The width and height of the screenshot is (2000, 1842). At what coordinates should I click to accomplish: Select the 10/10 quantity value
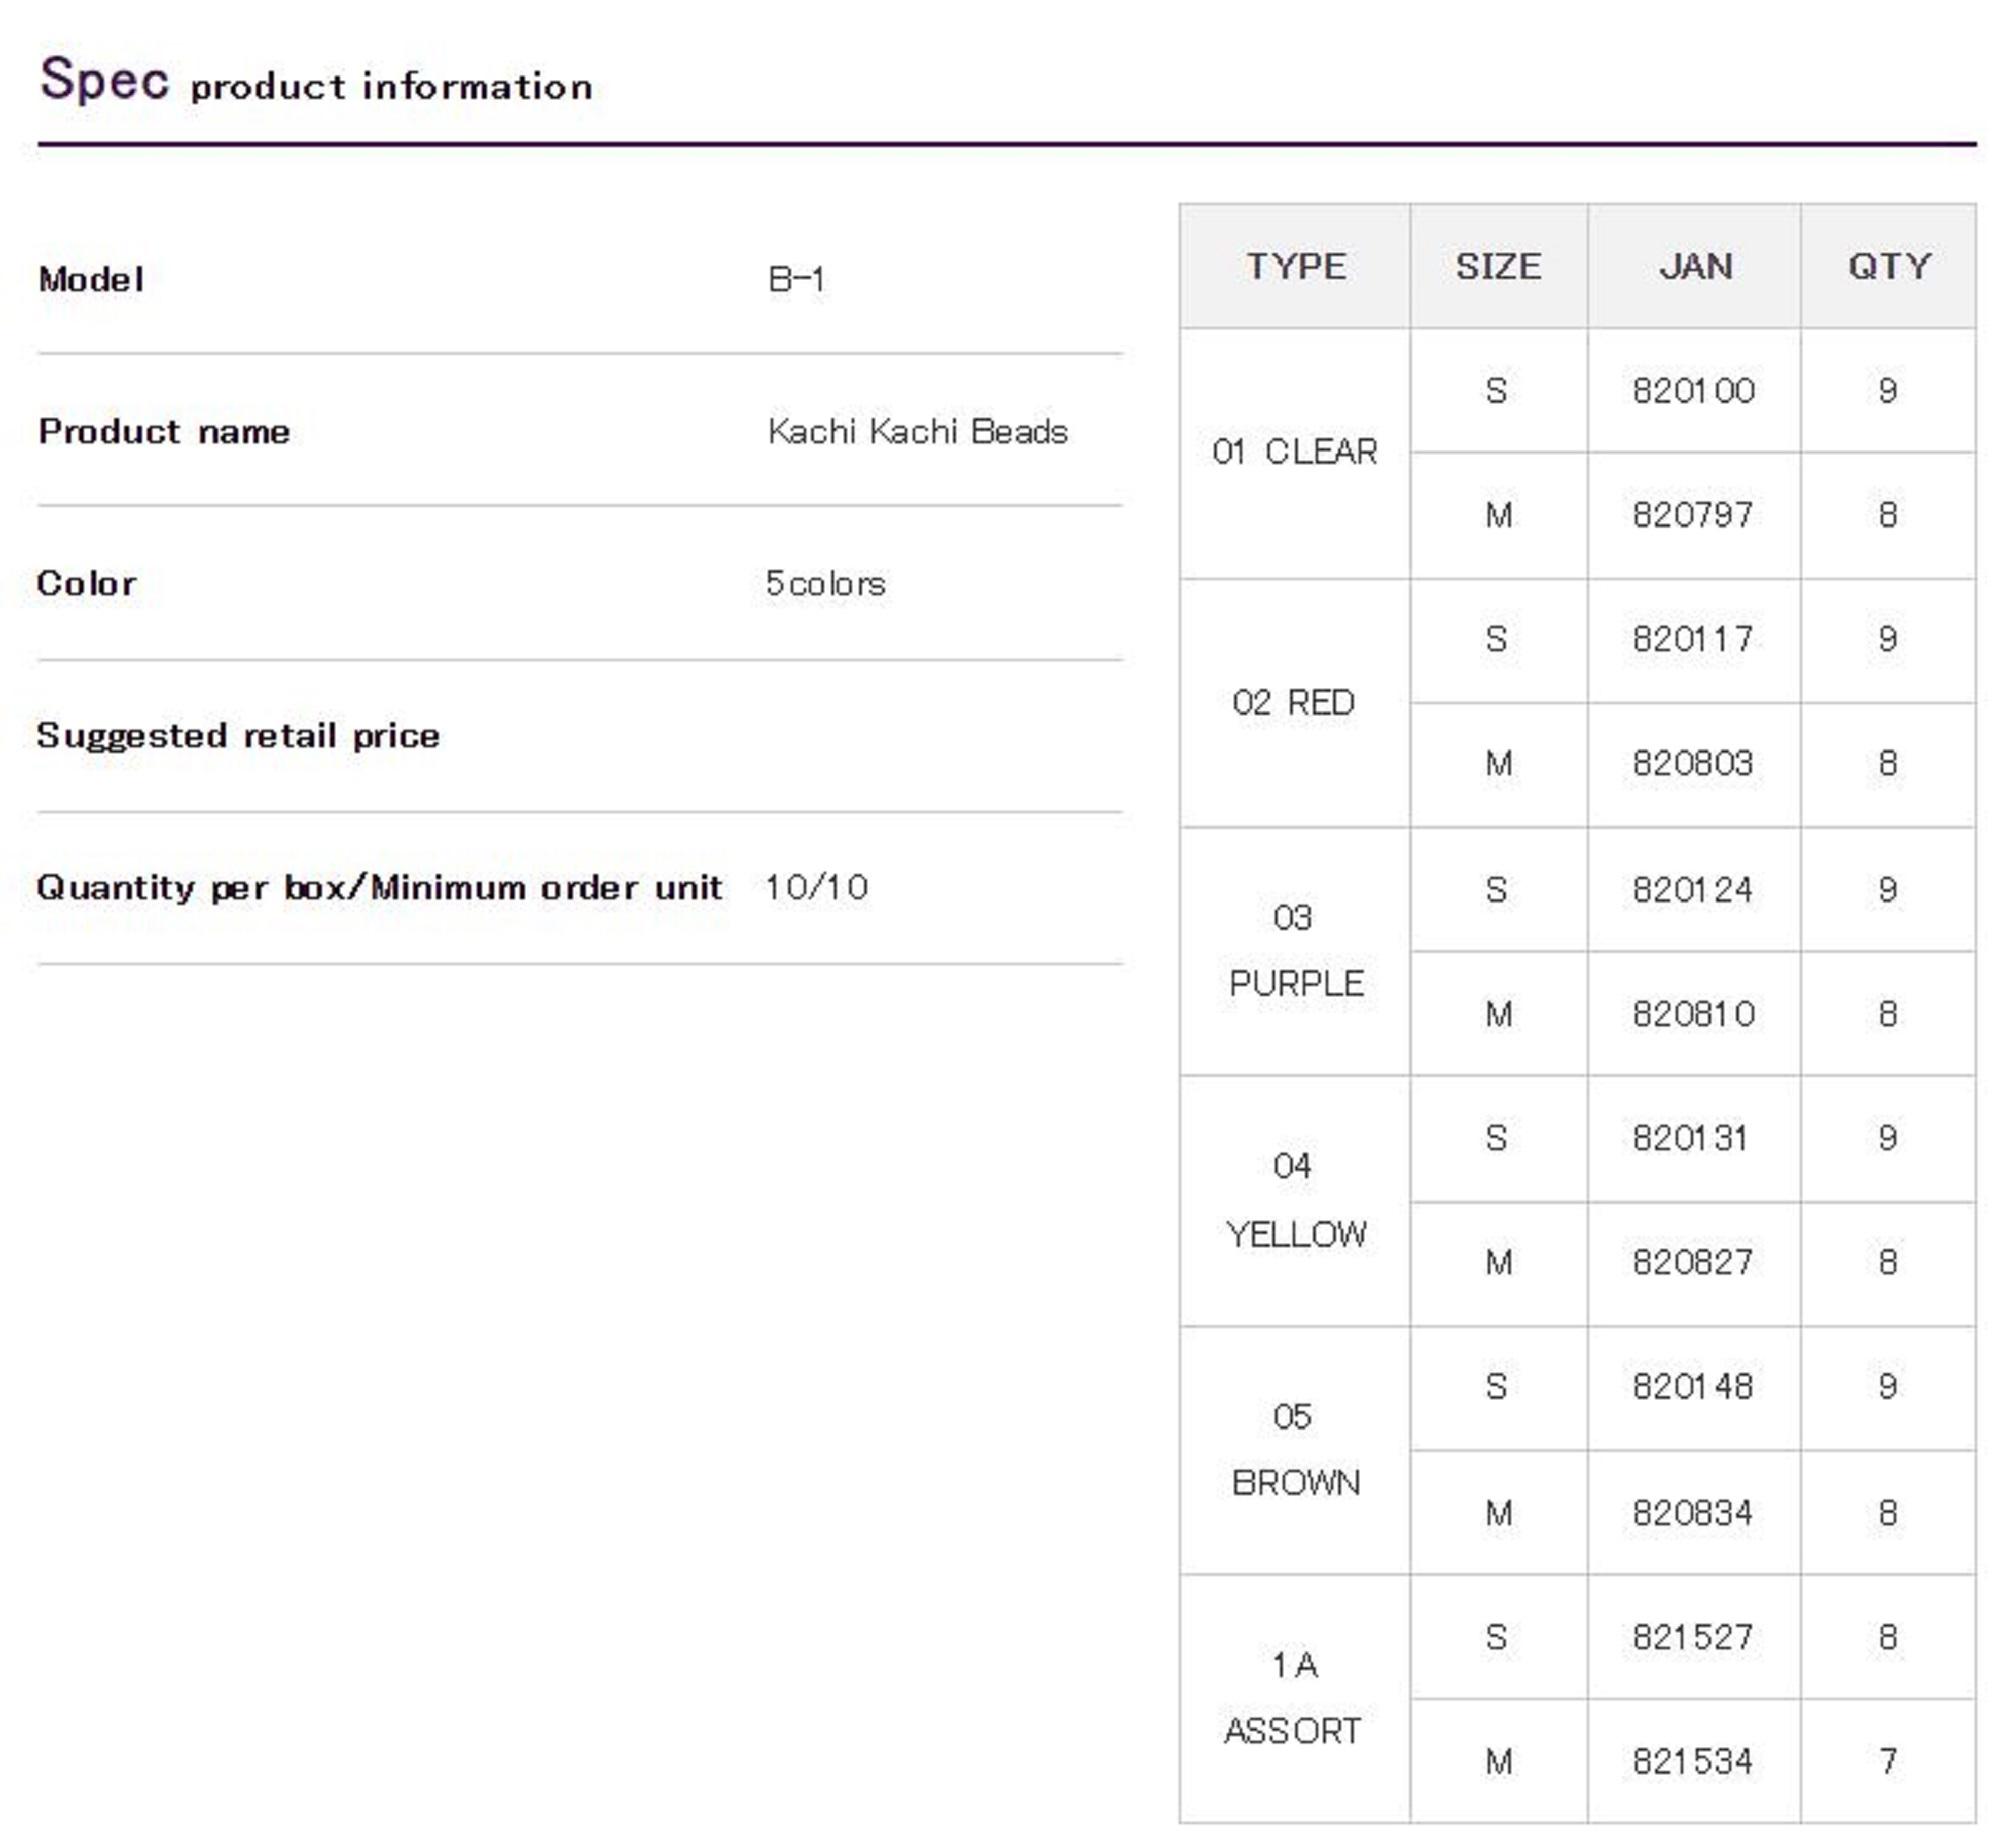tap(817, 887)
